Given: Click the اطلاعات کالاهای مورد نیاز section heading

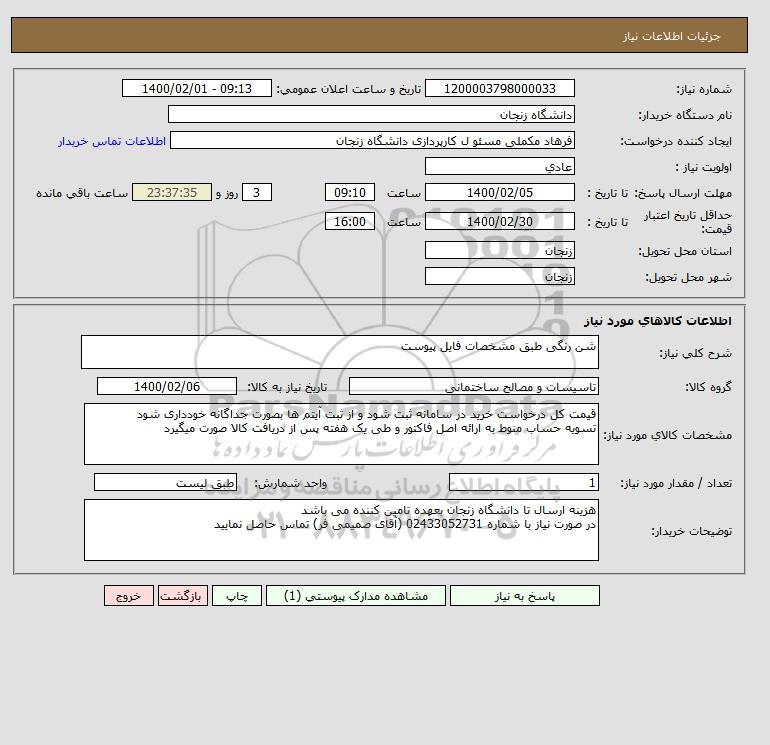Looking at the screenshot, I should [658, 321].
